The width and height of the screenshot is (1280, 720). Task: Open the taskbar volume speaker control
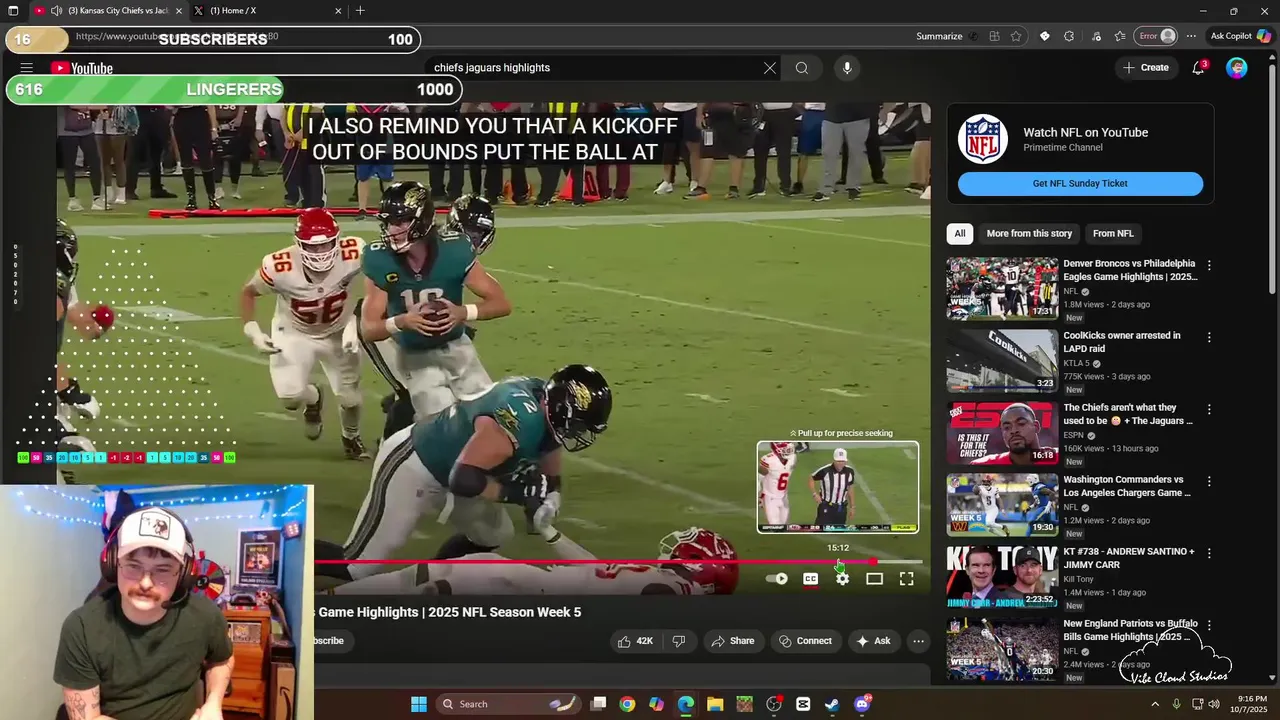pos(1214,704)
